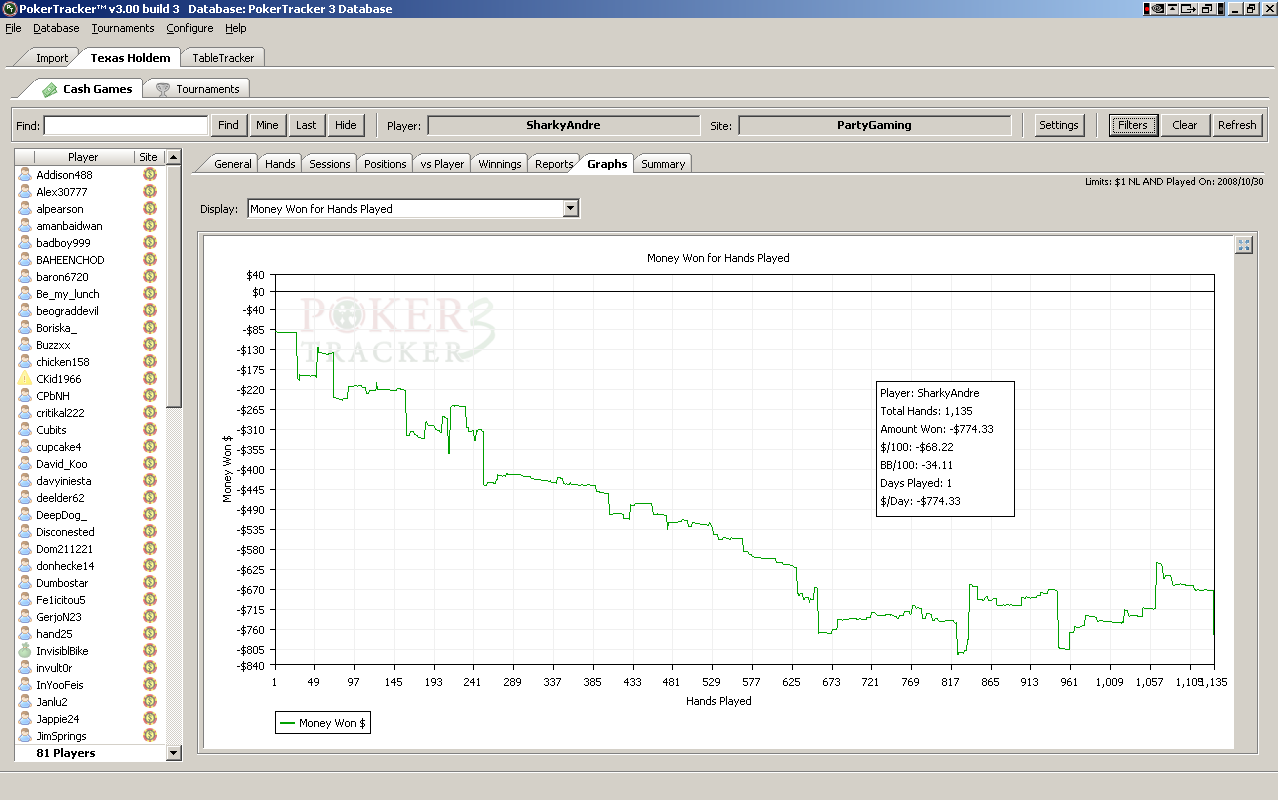The image size is (1278, 800).
Task: Click the site chip icon in Janlu2 row
Action: [150, 702]
